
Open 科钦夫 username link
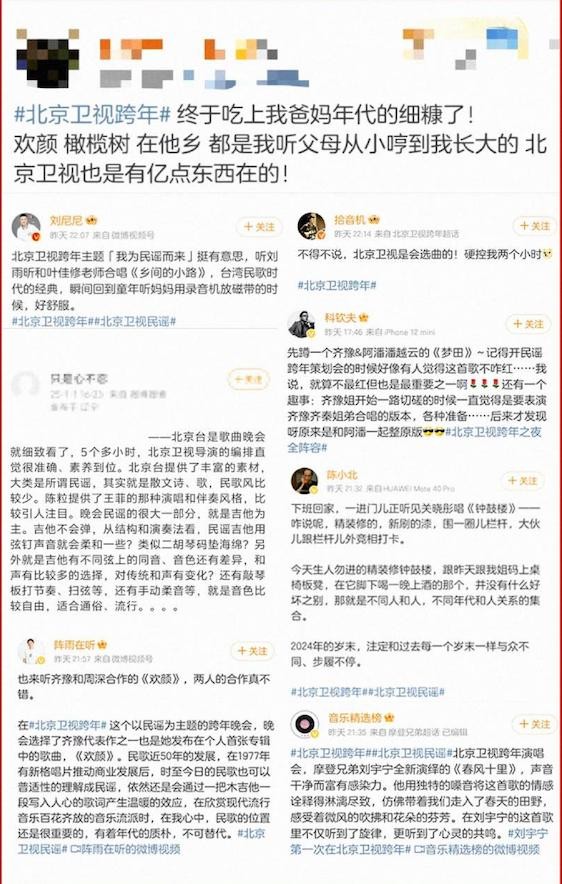tap(338, 317)
